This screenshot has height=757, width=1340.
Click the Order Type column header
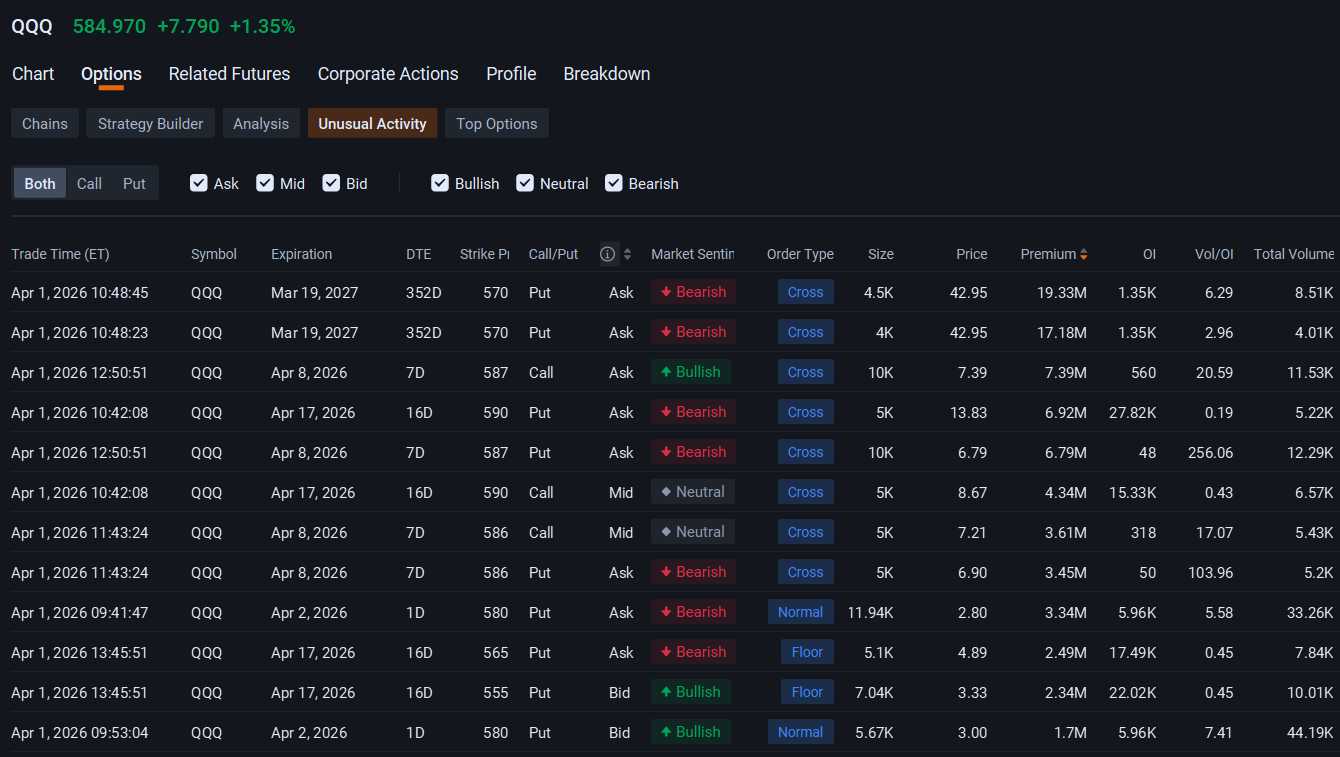[800, 254]
